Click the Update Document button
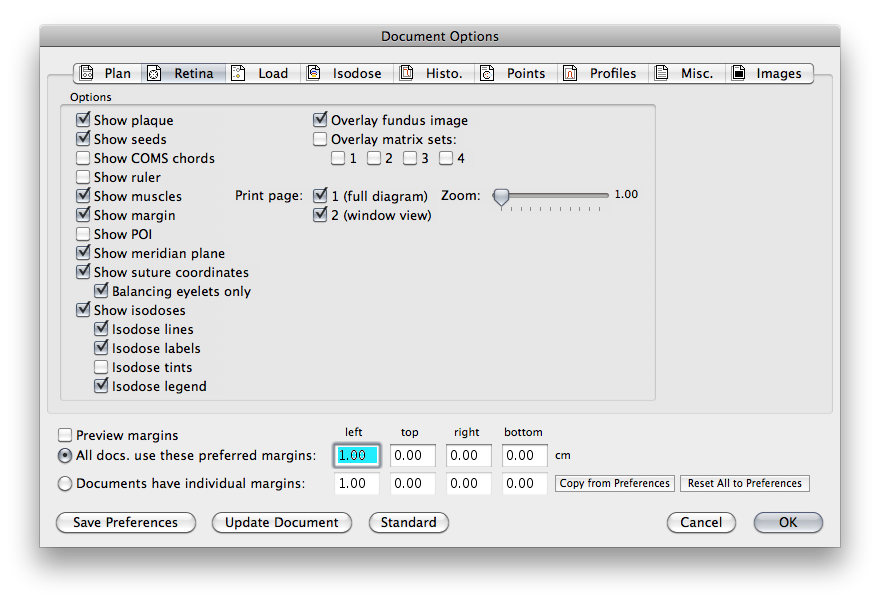The width and height of the screenshot is (880, 602). (x=282, y=522)
